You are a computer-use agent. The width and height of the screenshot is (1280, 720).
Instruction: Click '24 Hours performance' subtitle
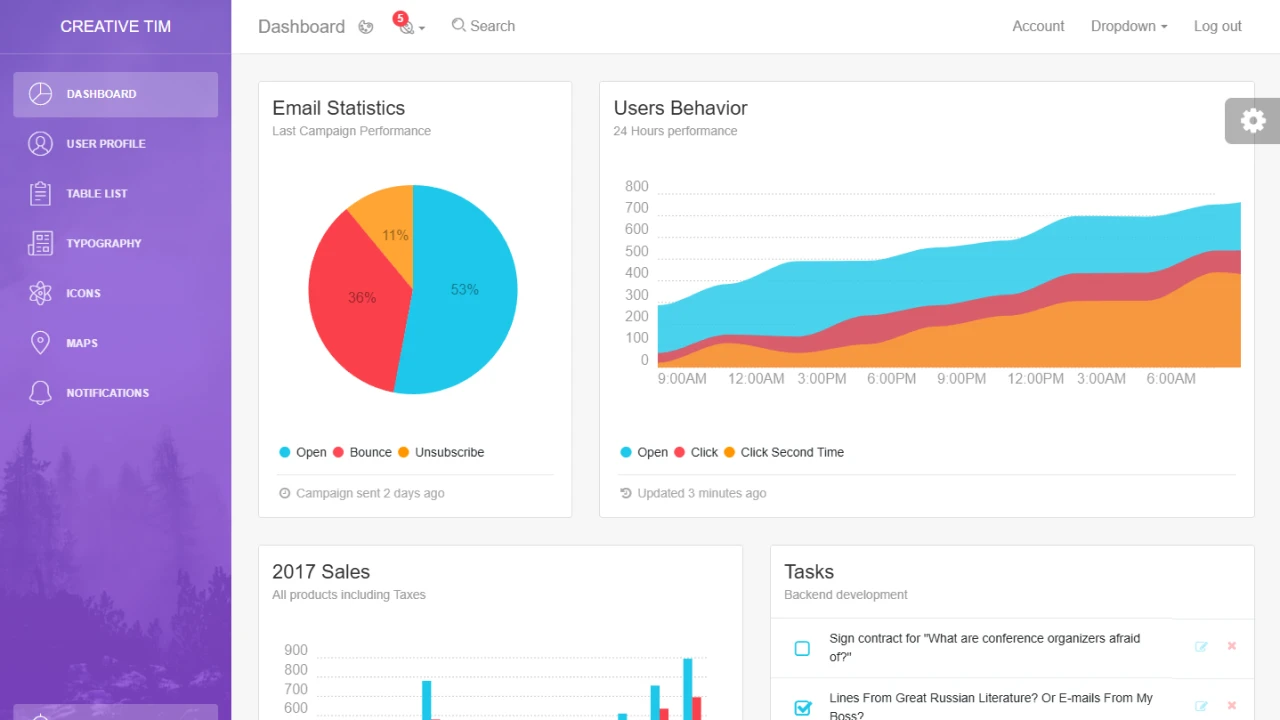pos(676,131)
